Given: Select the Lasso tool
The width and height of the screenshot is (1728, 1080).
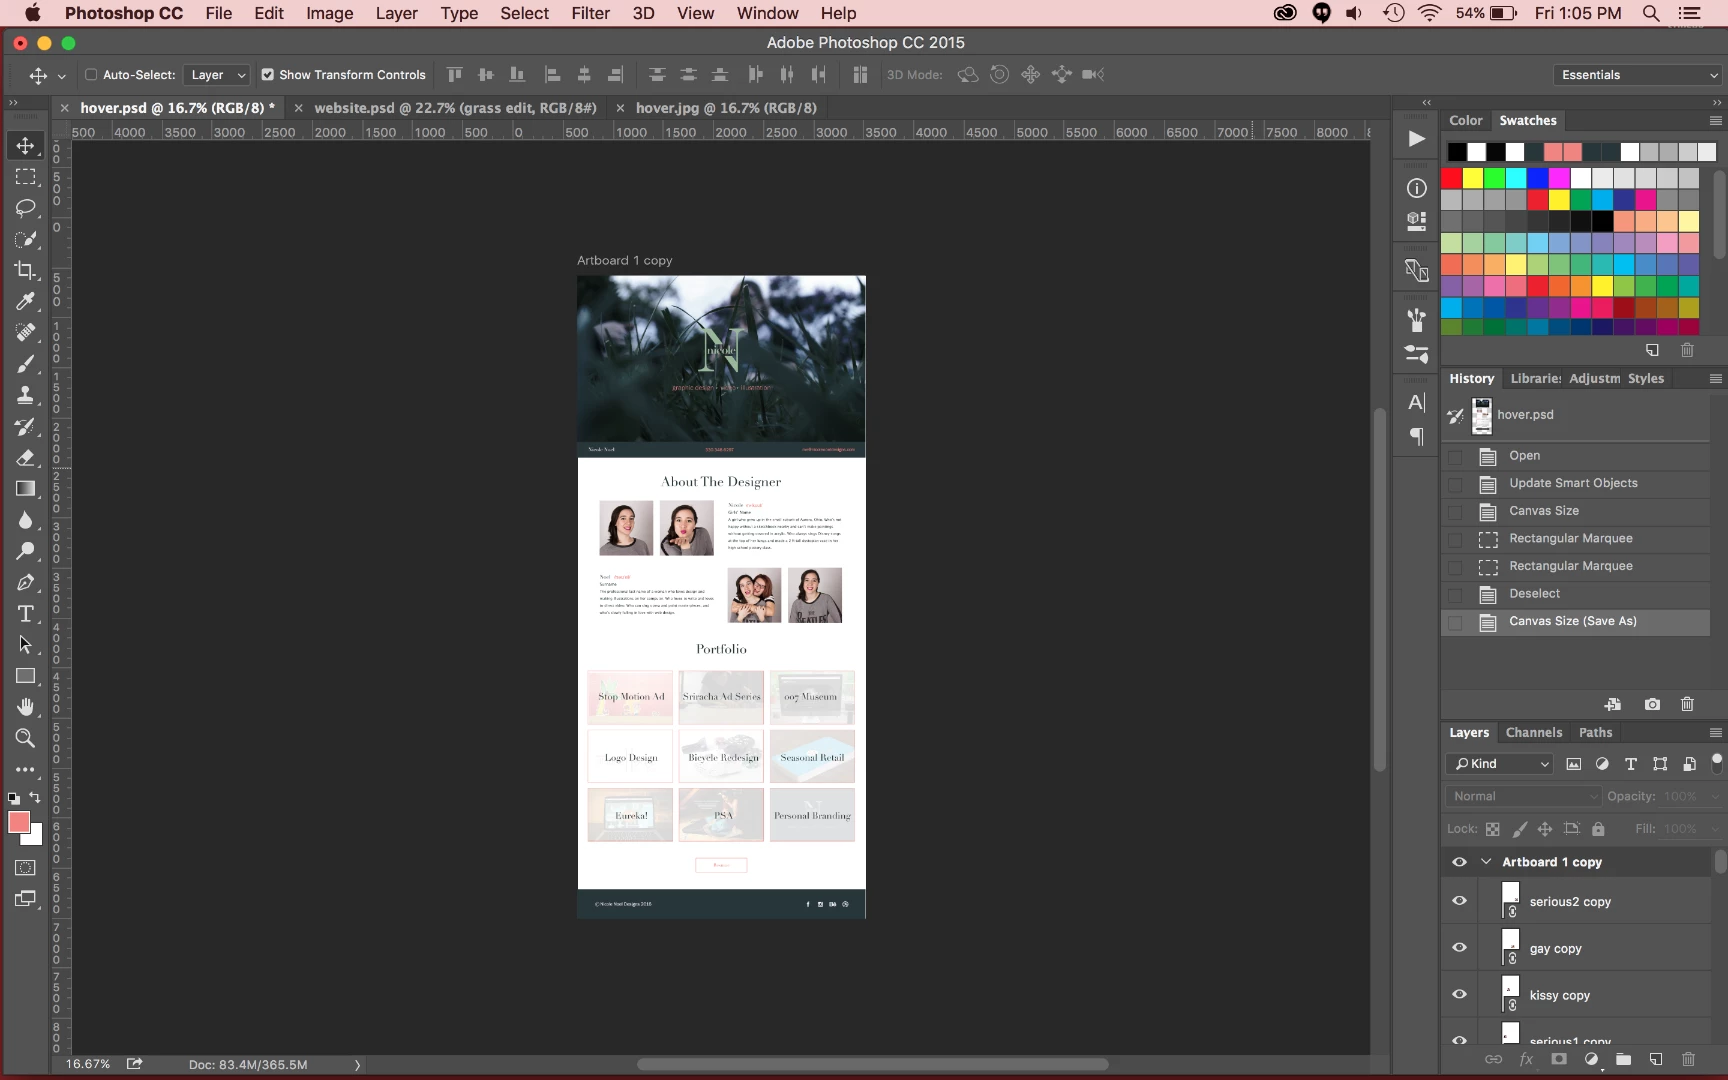Looking at the screenshot, I should tap(25, 208).
